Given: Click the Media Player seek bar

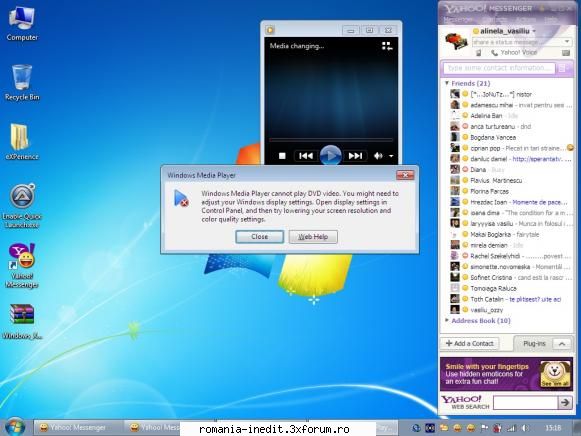Looking at the screenshot, I should pos(331,140).
